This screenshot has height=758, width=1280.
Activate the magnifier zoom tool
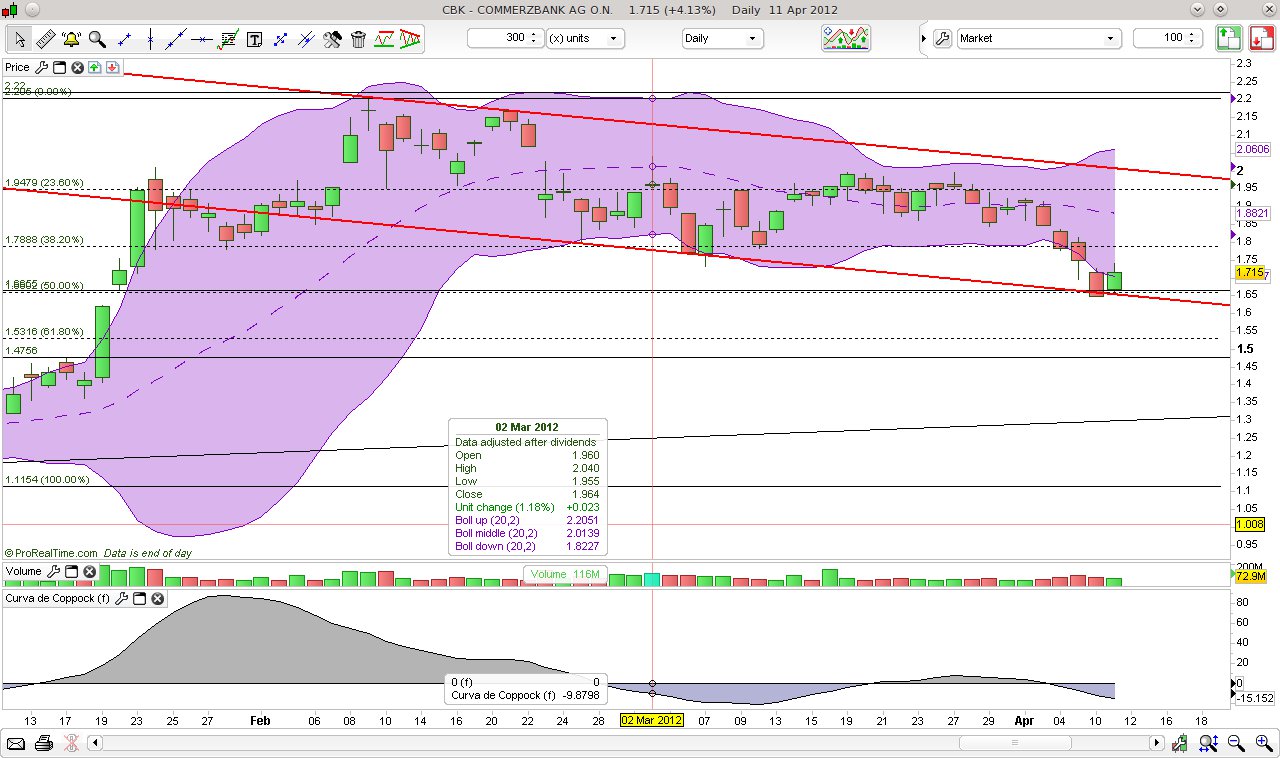pos(96,38)
